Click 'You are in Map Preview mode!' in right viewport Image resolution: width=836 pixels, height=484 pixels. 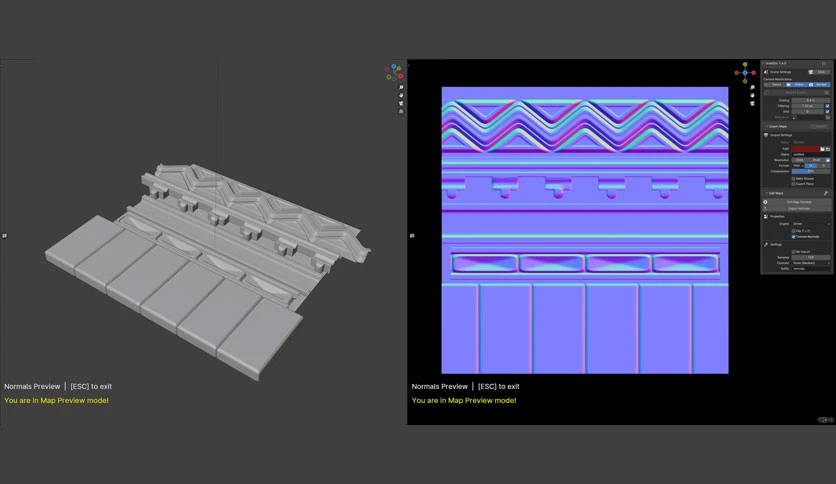coord(464,400)
